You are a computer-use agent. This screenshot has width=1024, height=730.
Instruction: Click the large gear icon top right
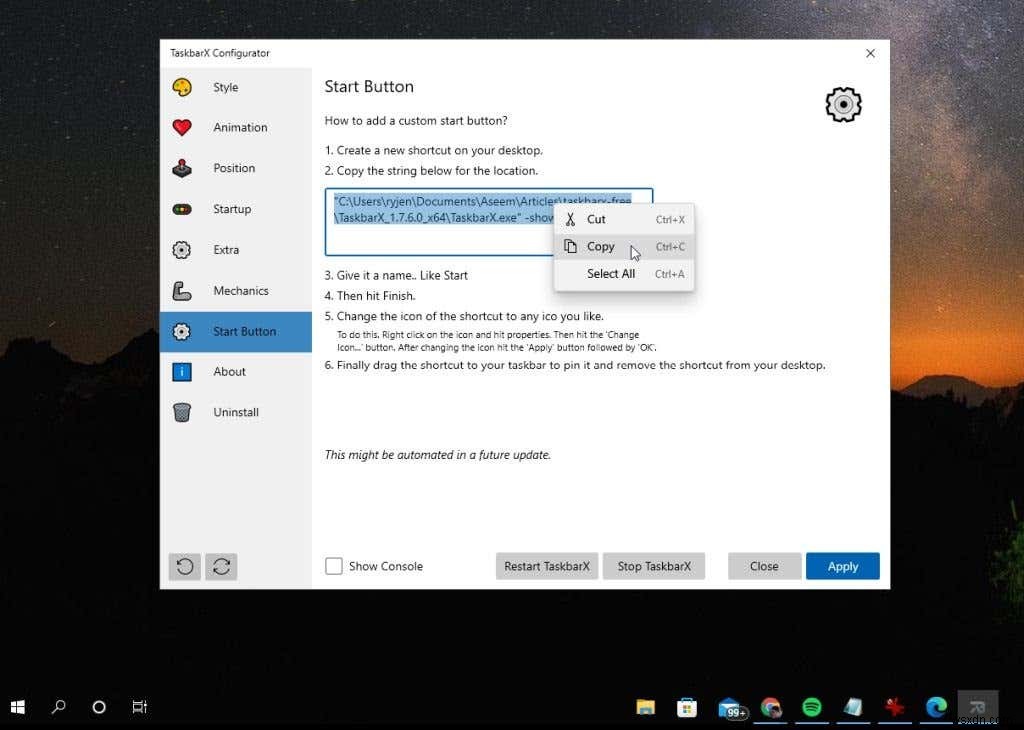(x=842, y=104)
